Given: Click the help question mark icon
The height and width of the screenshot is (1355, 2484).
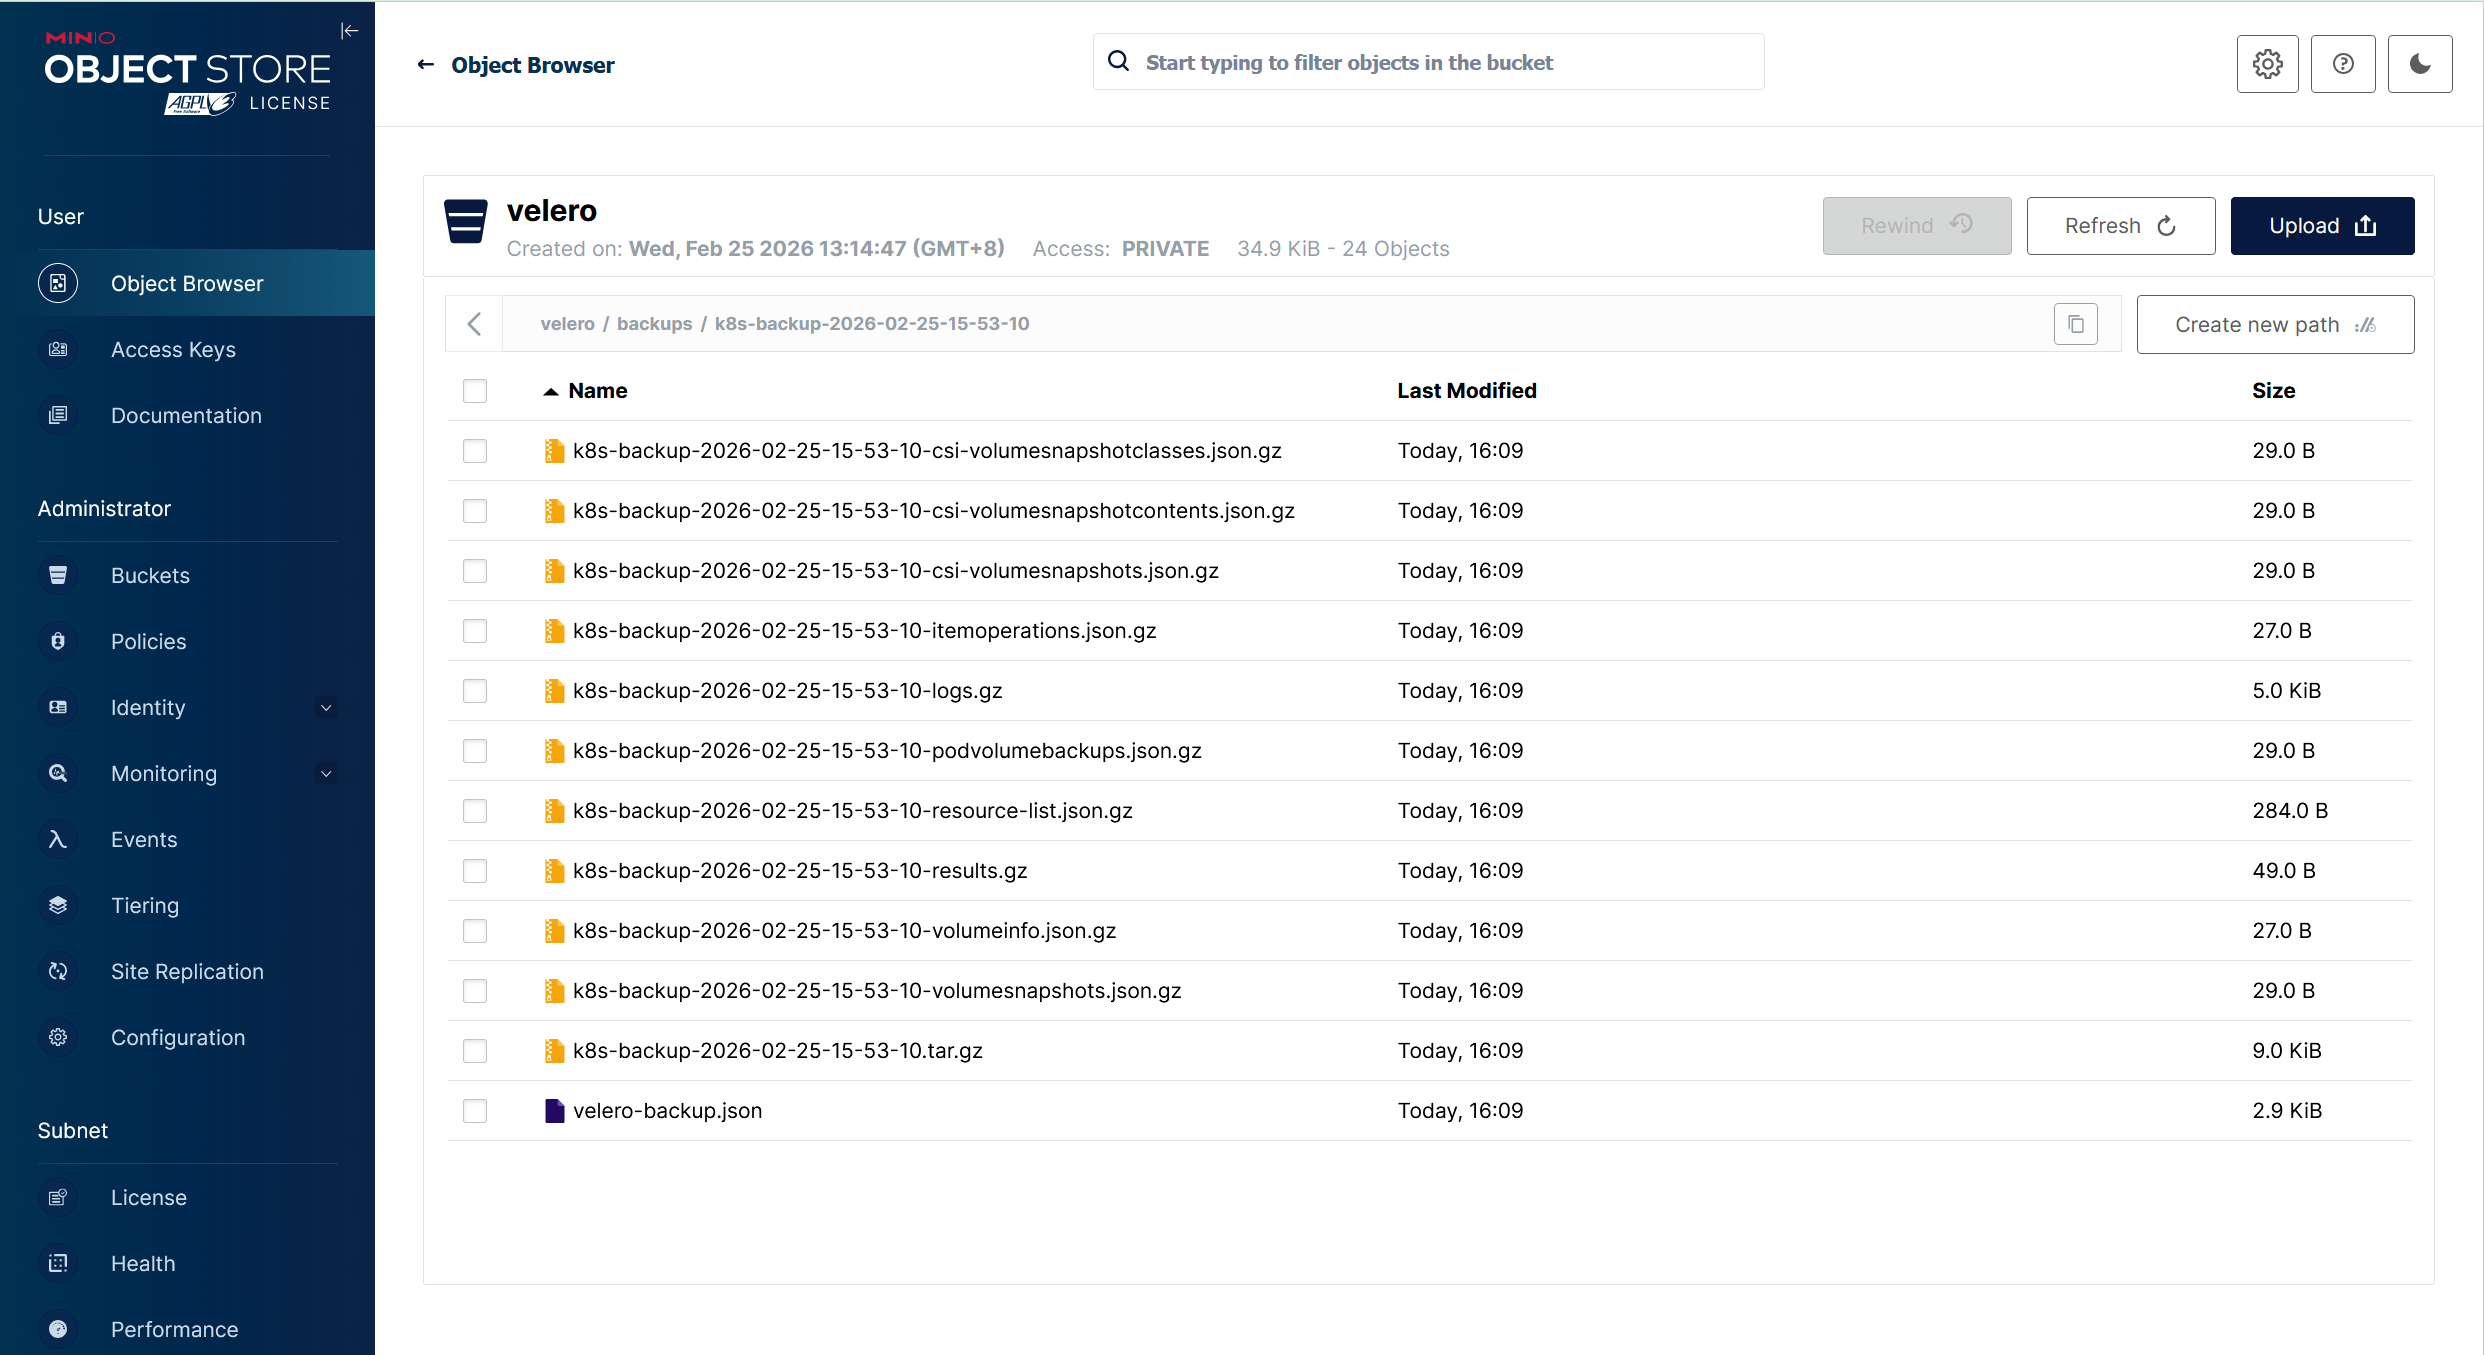Looking at the screenshot, I should [2342, 64].
